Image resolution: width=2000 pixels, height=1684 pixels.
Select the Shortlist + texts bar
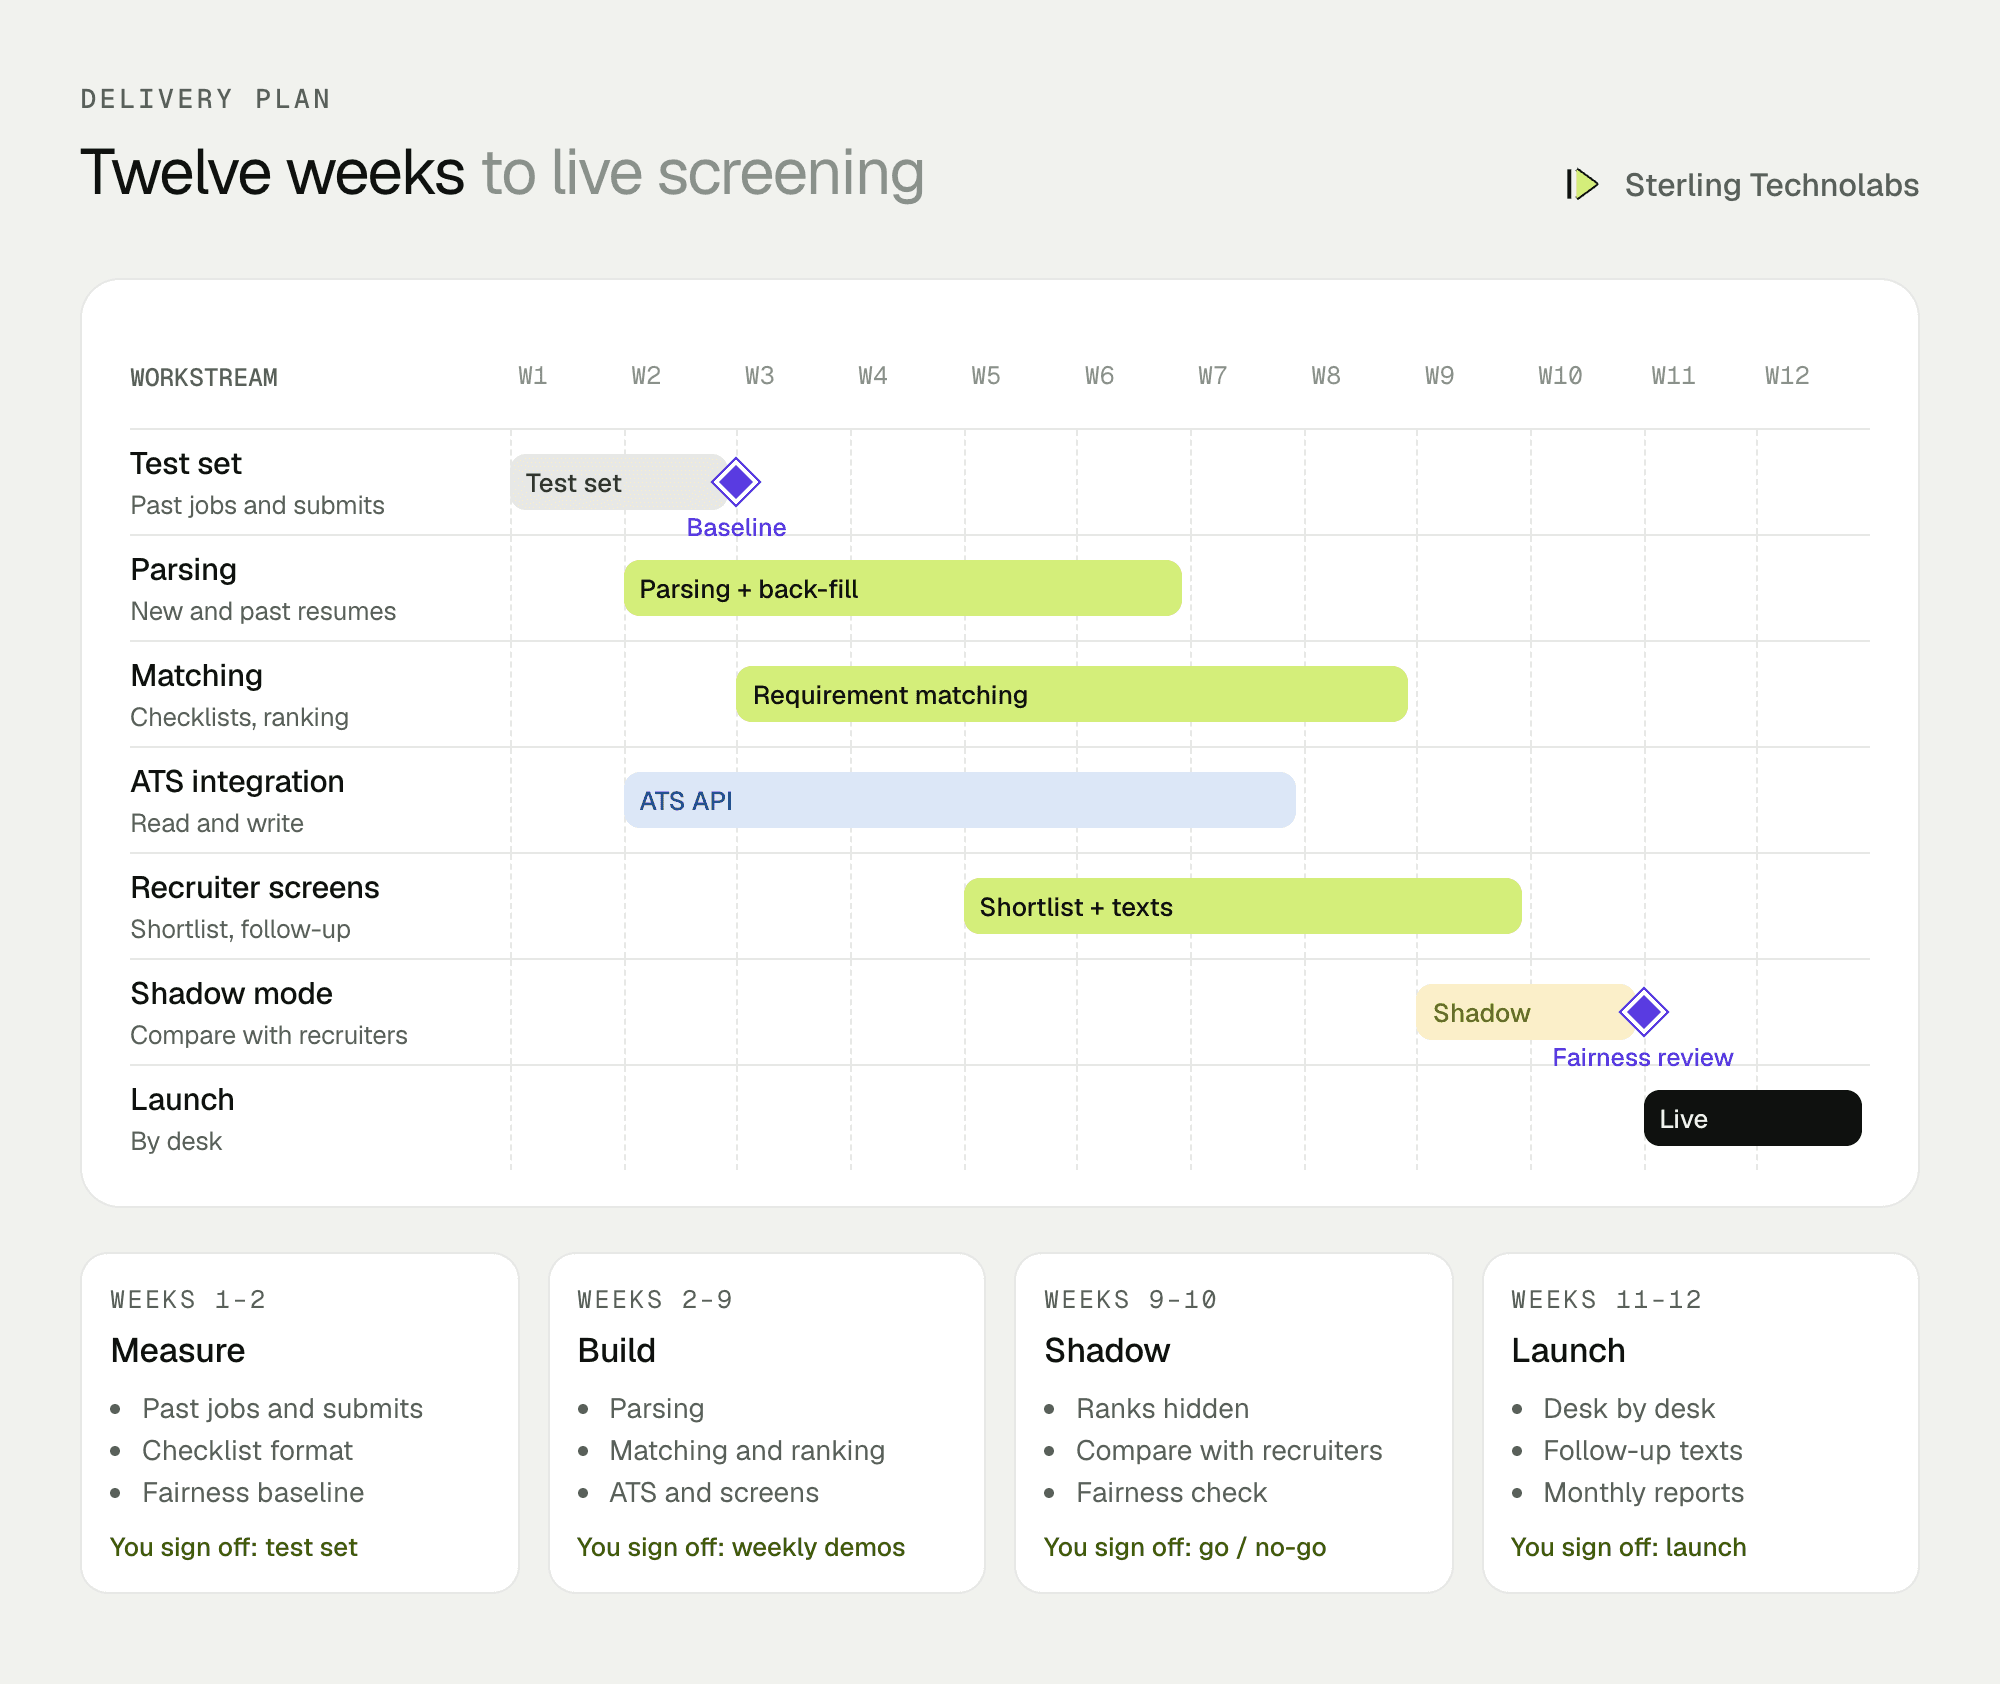(1243, 906)
